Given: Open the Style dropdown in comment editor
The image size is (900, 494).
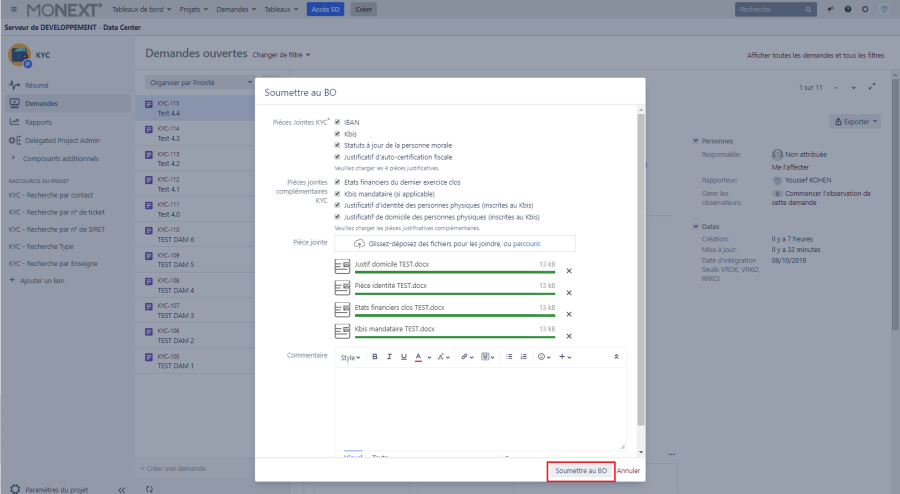Looking at the screenshot, I should [349, 357].
